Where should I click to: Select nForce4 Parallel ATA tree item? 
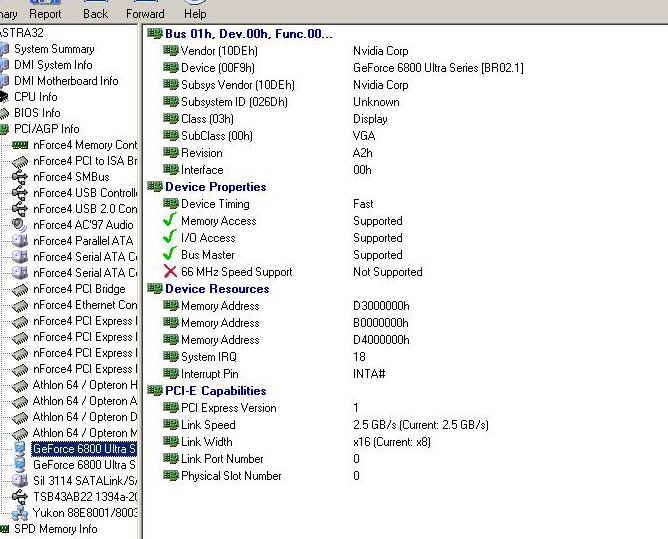pos(83,241)
